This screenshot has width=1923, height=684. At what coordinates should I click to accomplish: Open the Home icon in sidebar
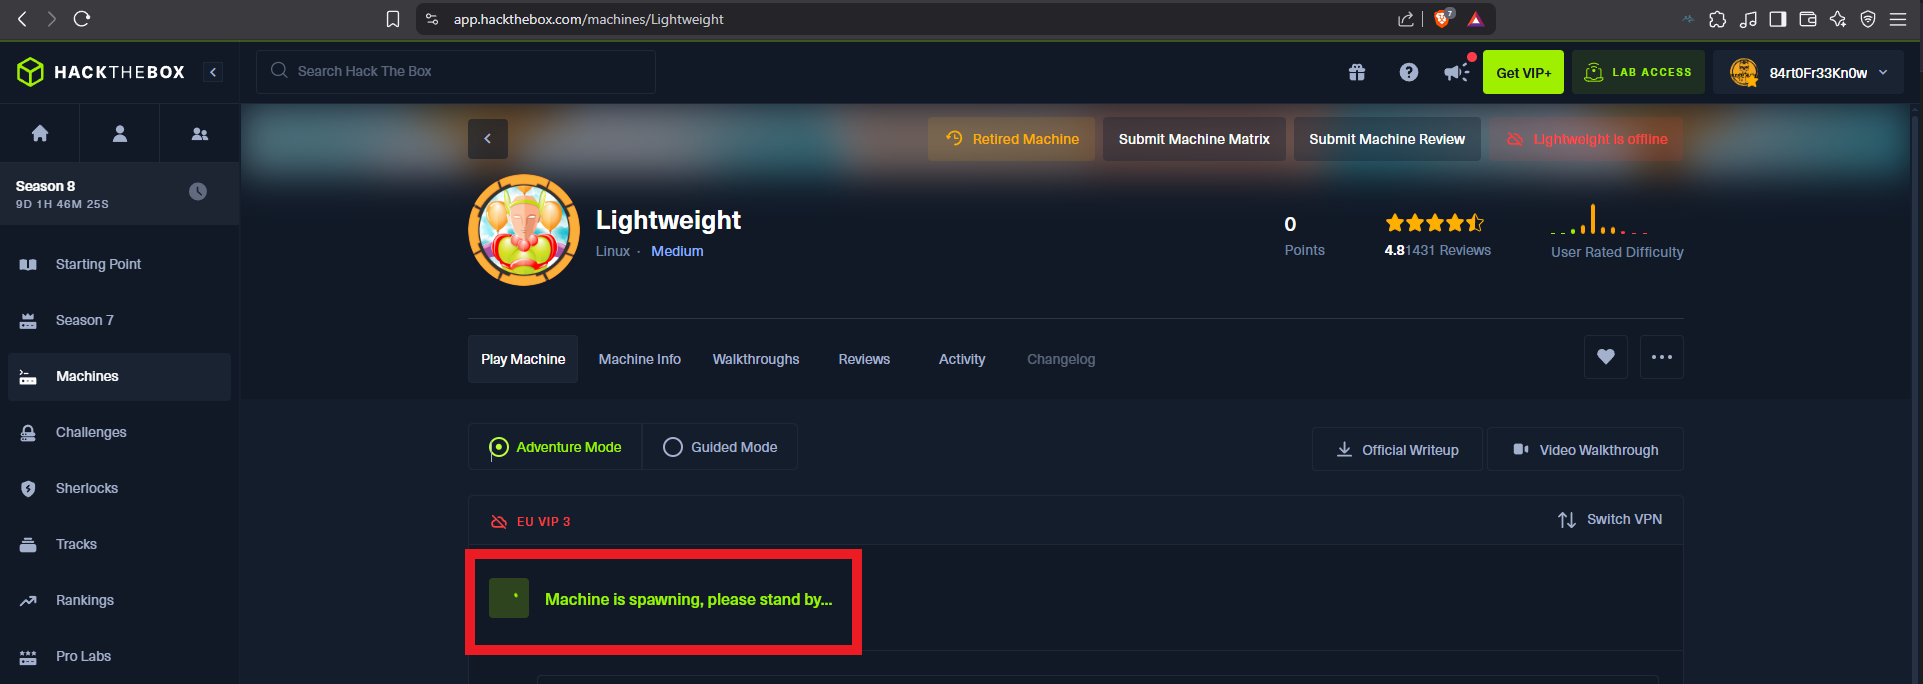pos(40,133)
